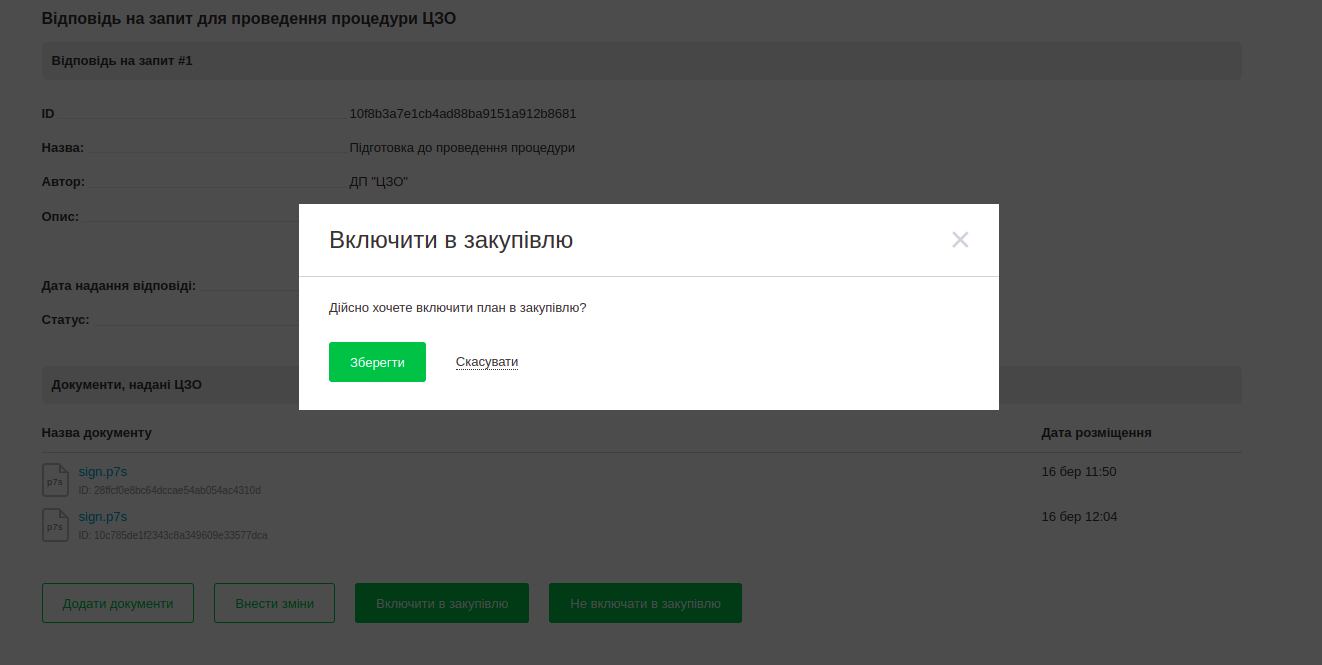This screenshot has width=1322, height=665.
Task: Select the Документи, надані ЦЗО section header
Action: [x=127, y=385]
